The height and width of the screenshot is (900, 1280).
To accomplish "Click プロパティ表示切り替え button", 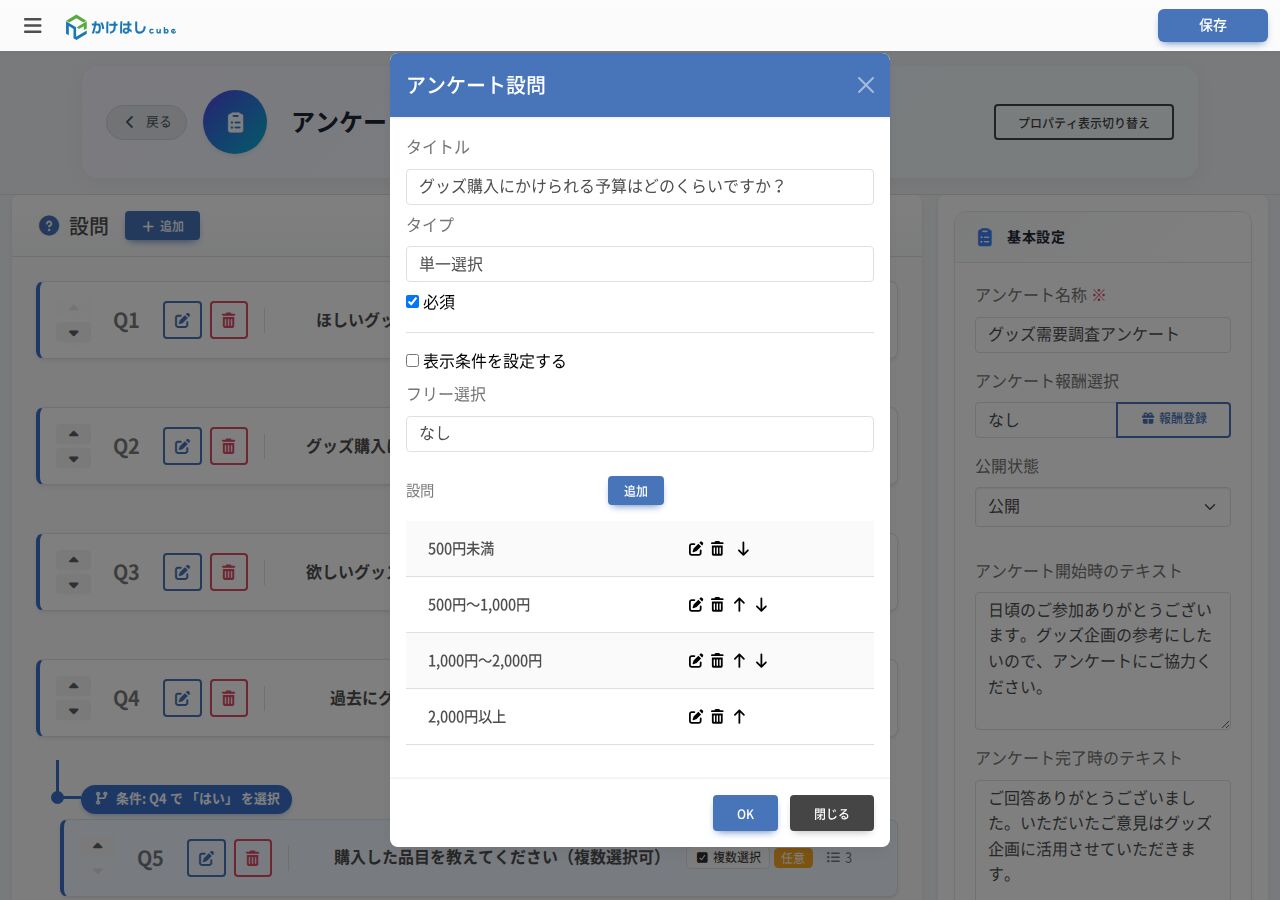I will click(1084, 122).
